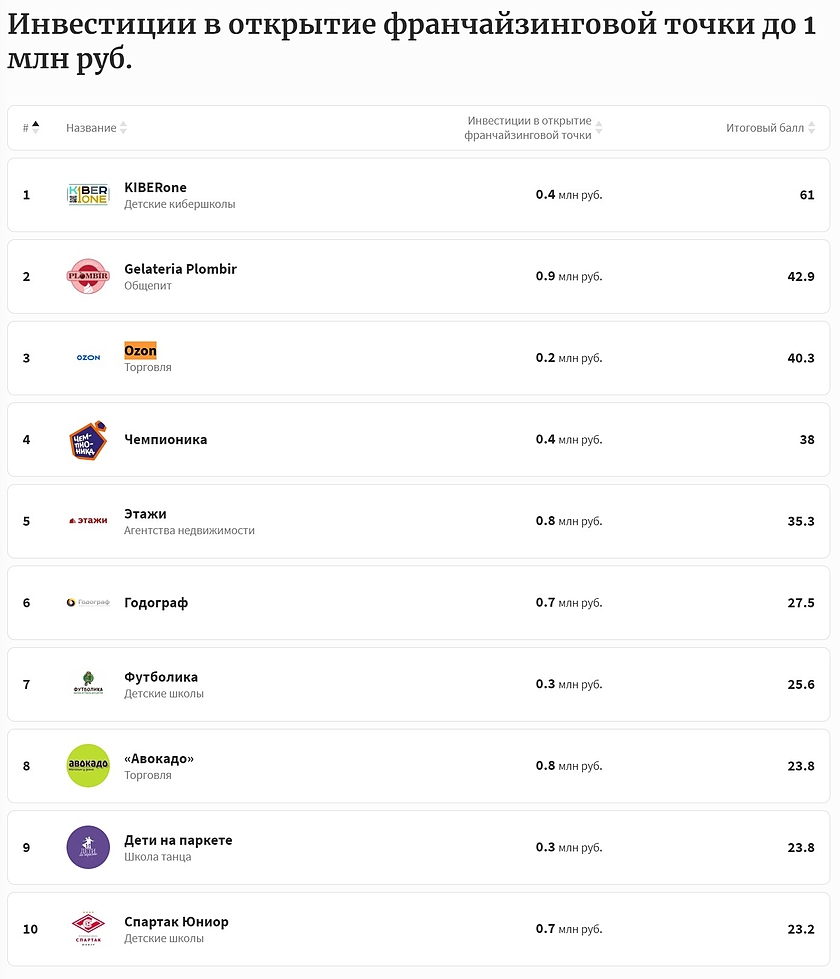
Task: Open the KIBERone franchise name link
Action: (155, 187)
